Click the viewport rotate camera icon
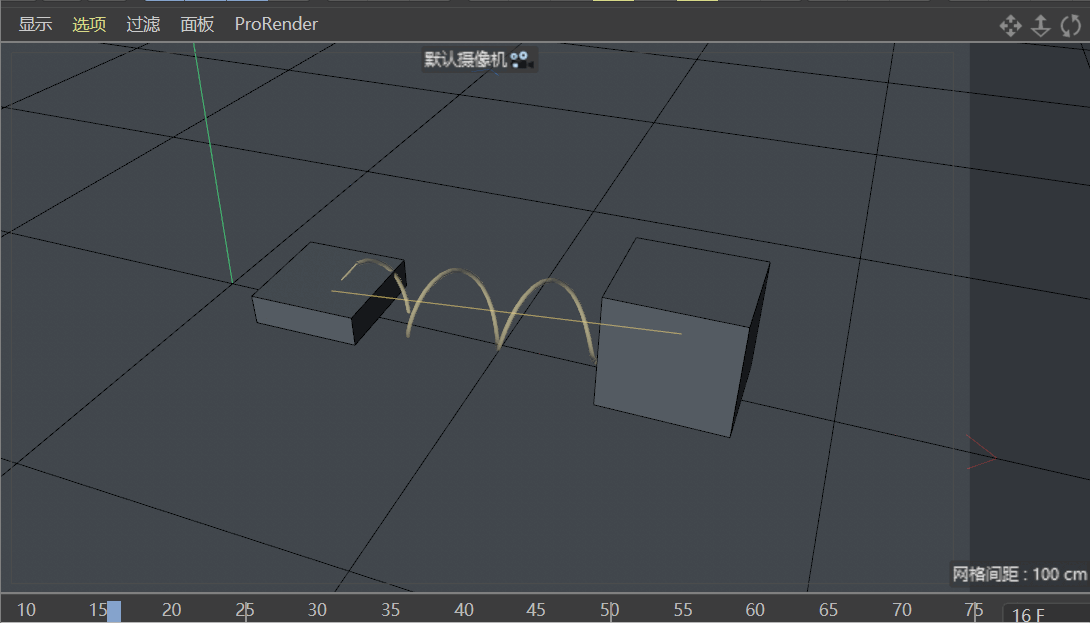 (1071, 26)
